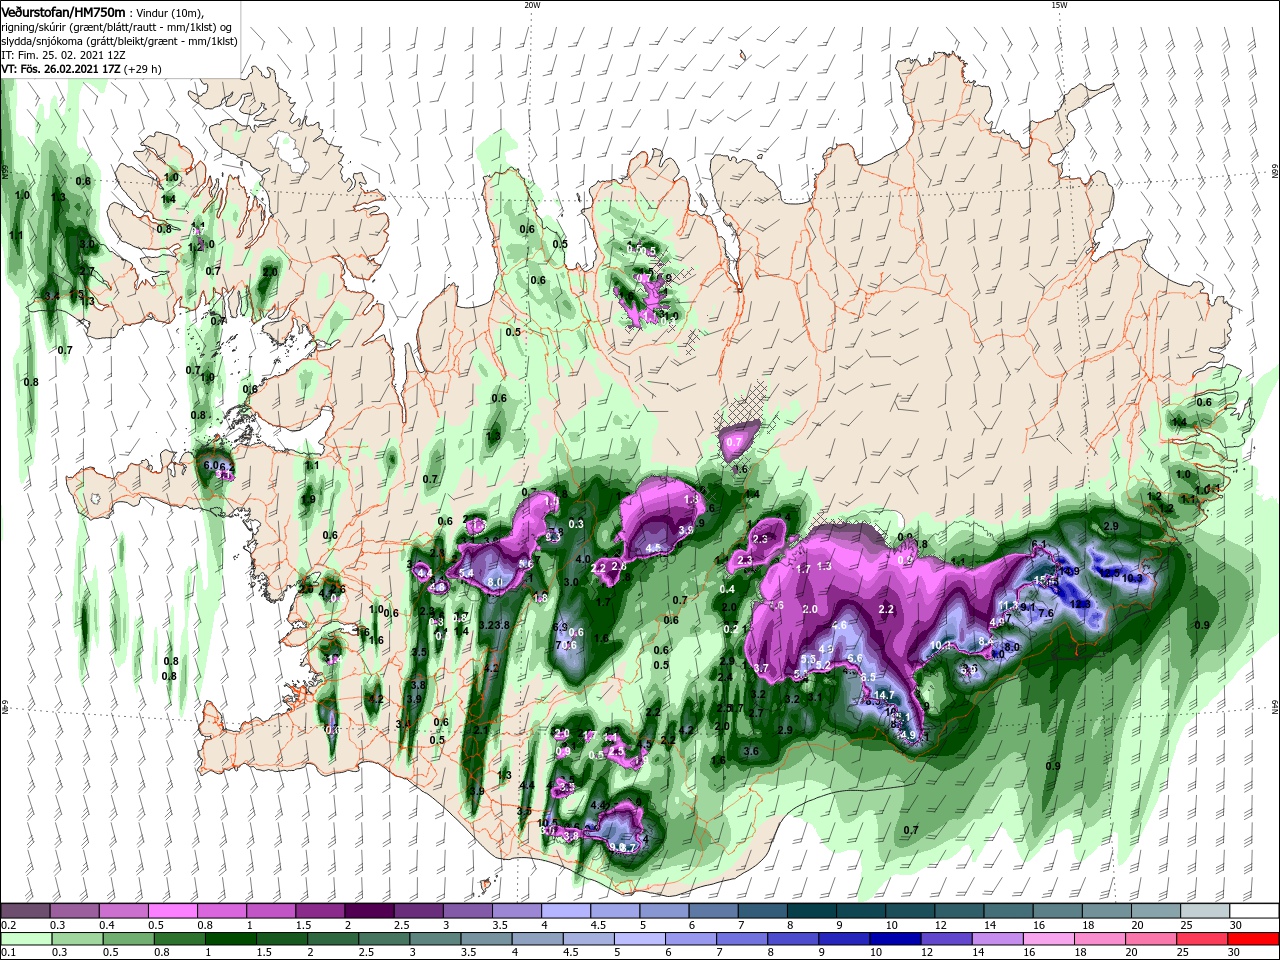Click top legend swatch between 0.5 and 0.8
1280x960 pixels.
point(172,911)
